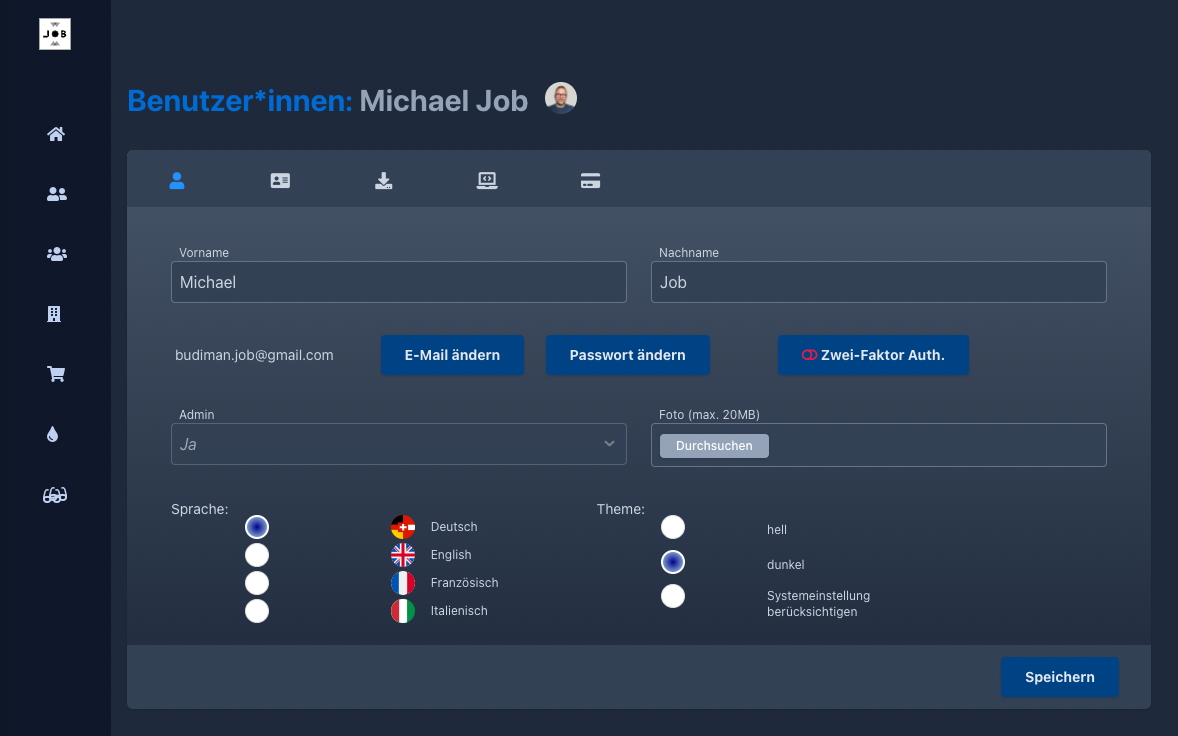Choose the hell theme radio button
1178x736 pixels.
click(672, 527)
